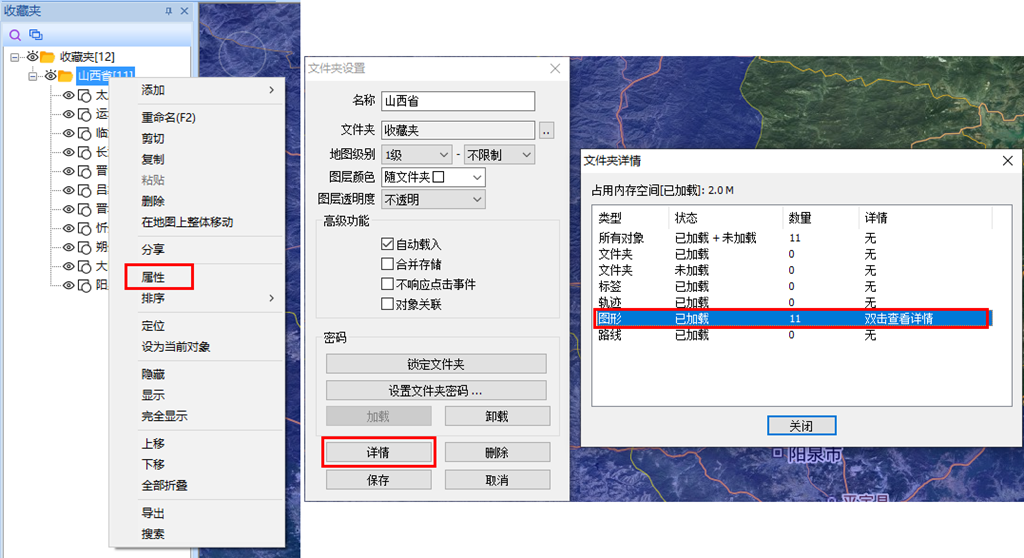
Task: Click the search magnifier icon in 收藏夹 panel
Action: pos(15,34)
